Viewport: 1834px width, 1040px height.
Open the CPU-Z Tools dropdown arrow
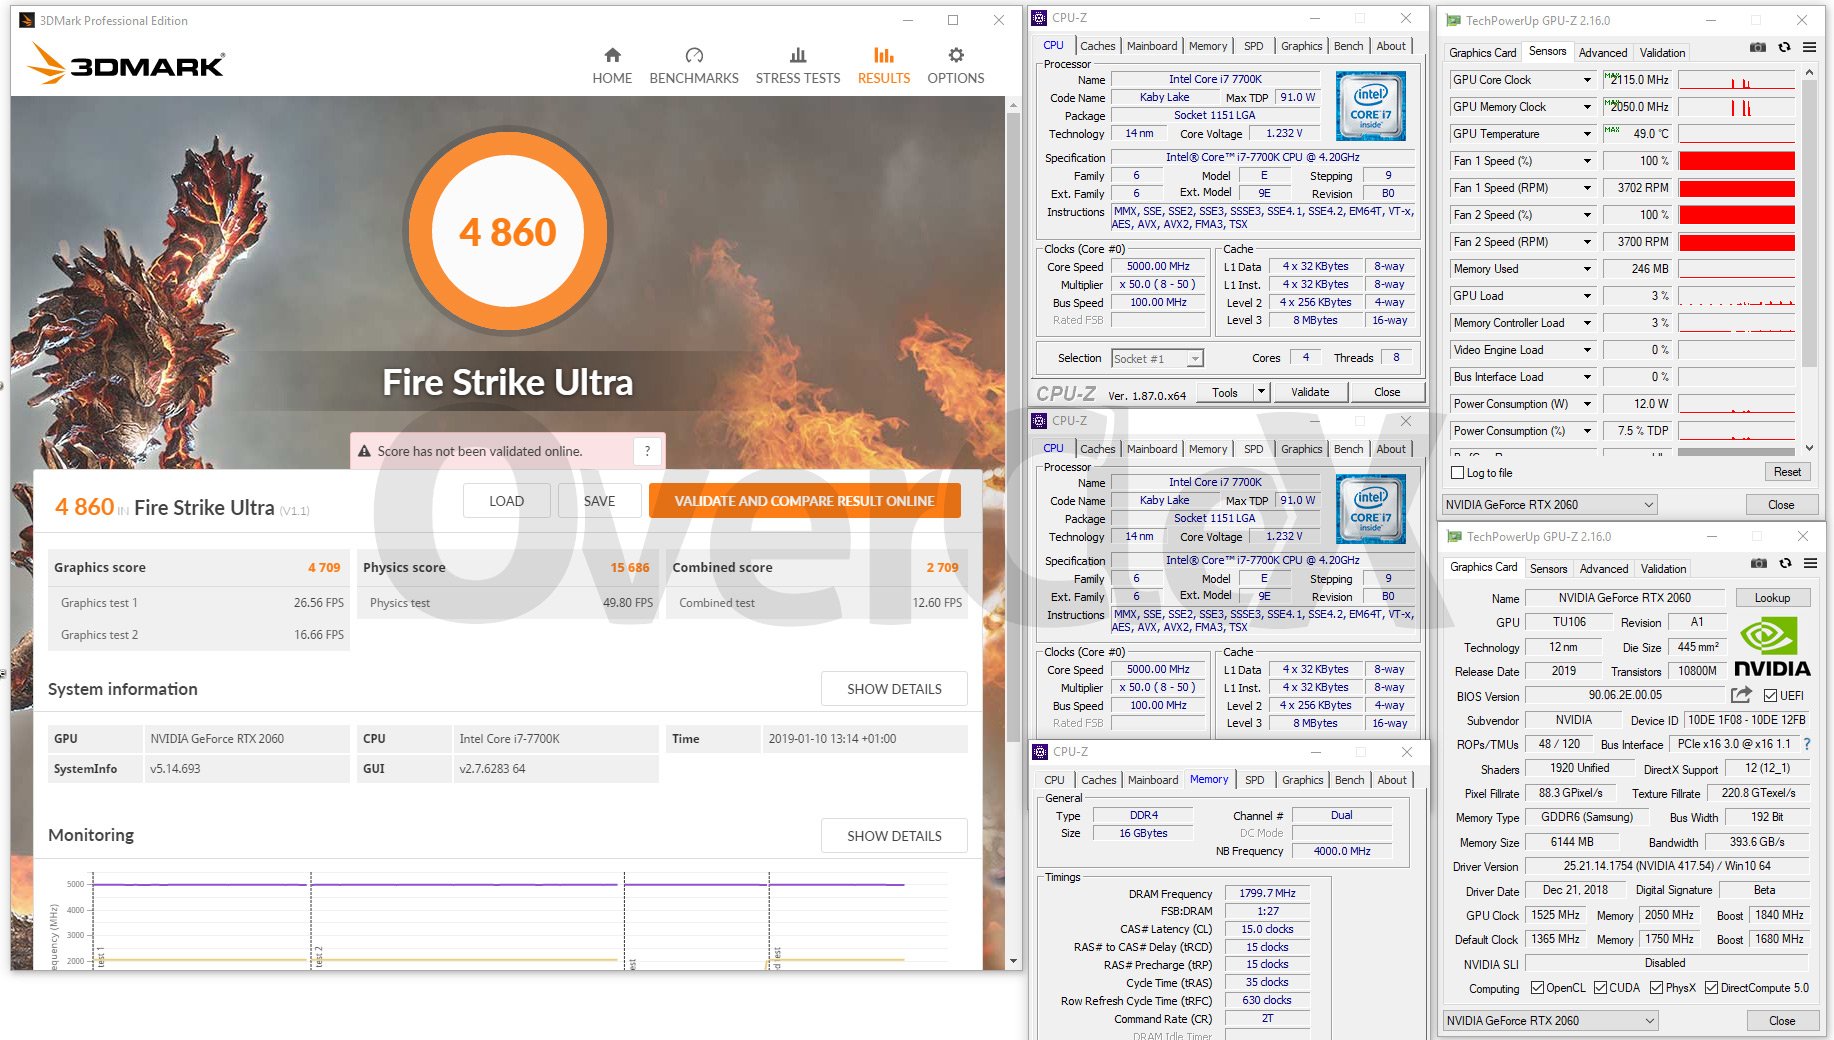click(x=1262, y=392)
